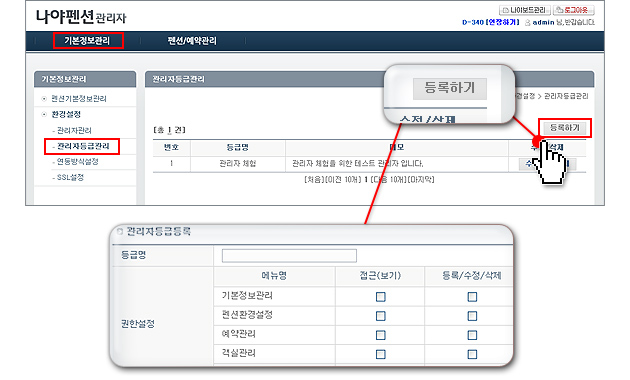Open SSL설정 submenu item

click(70, 177)
